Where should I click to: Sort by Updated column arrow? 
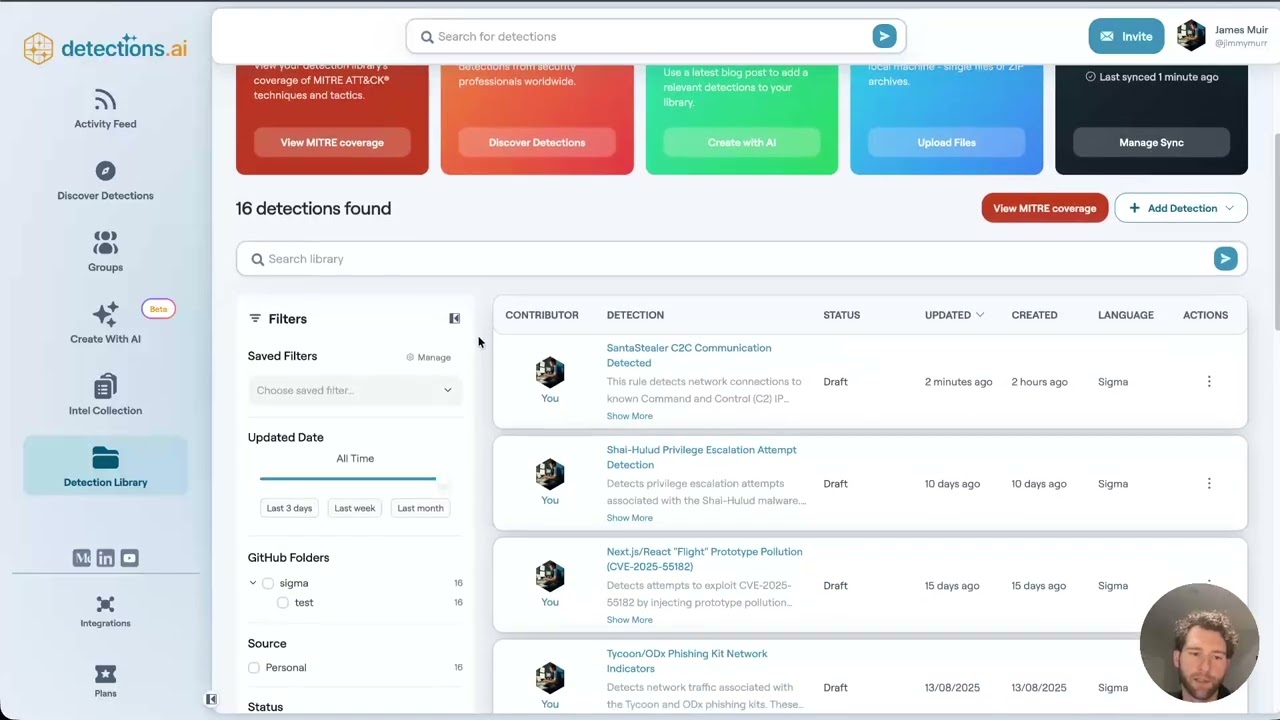[x=980, y=315]
